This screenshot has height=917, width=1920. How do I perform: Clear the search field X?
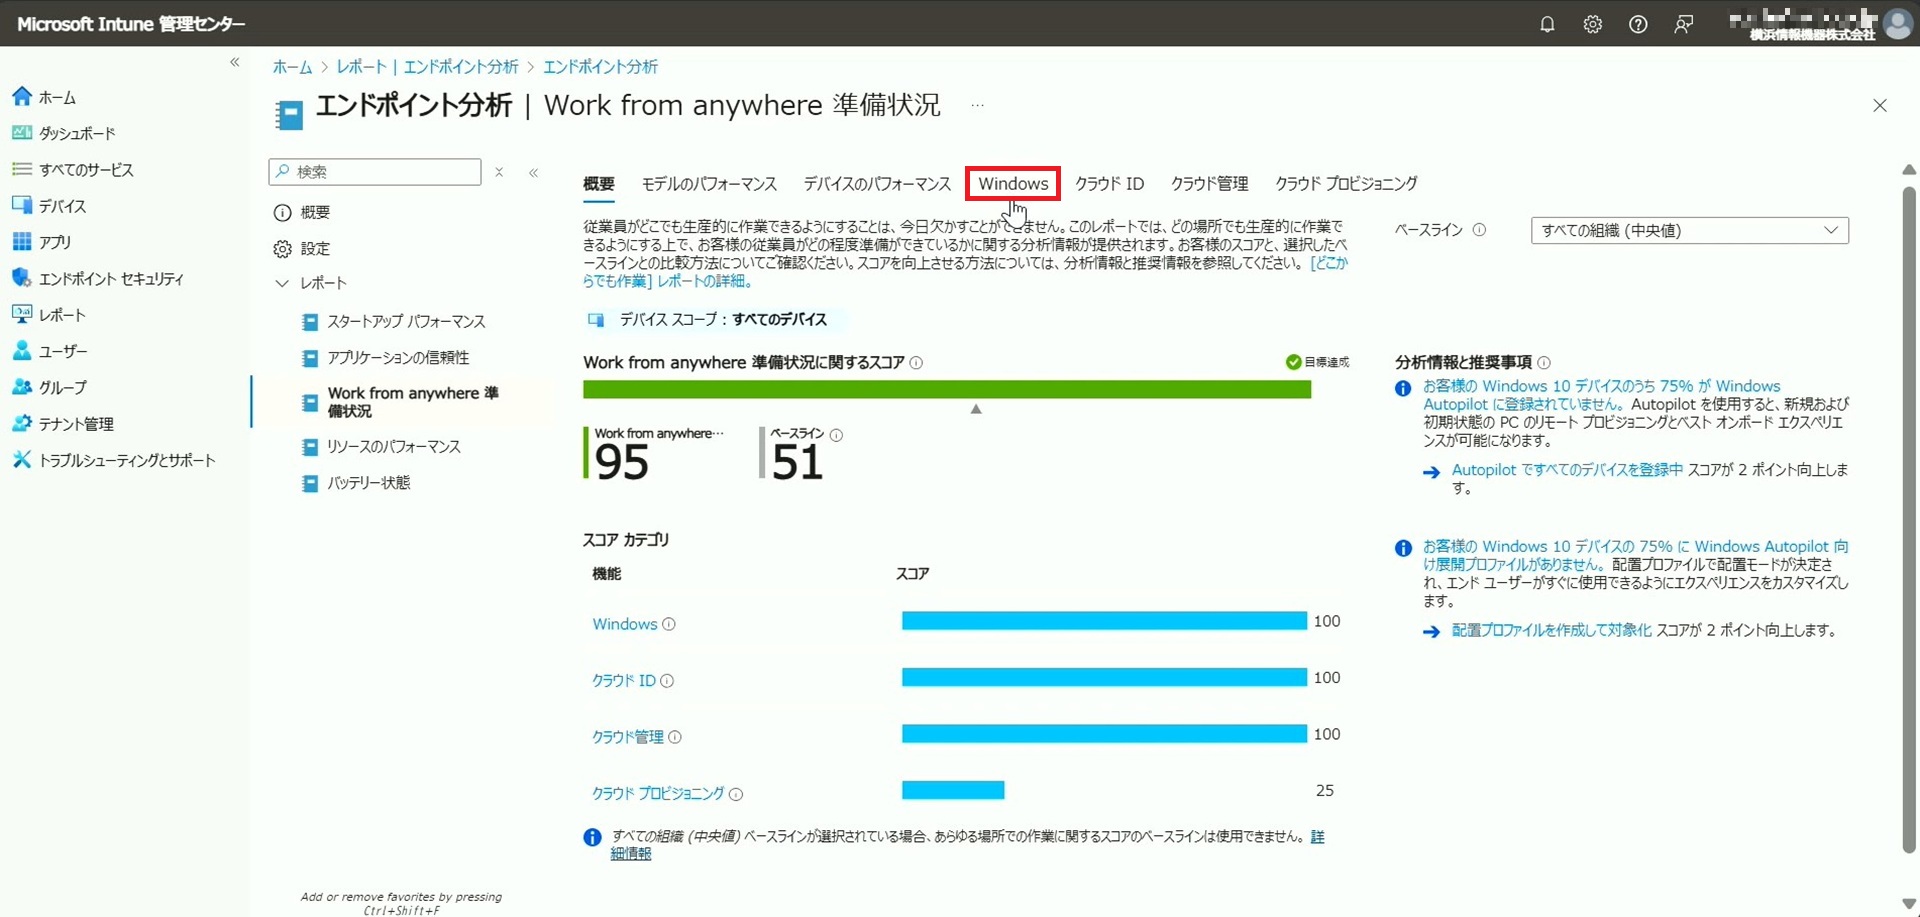[x=499, y=172]
